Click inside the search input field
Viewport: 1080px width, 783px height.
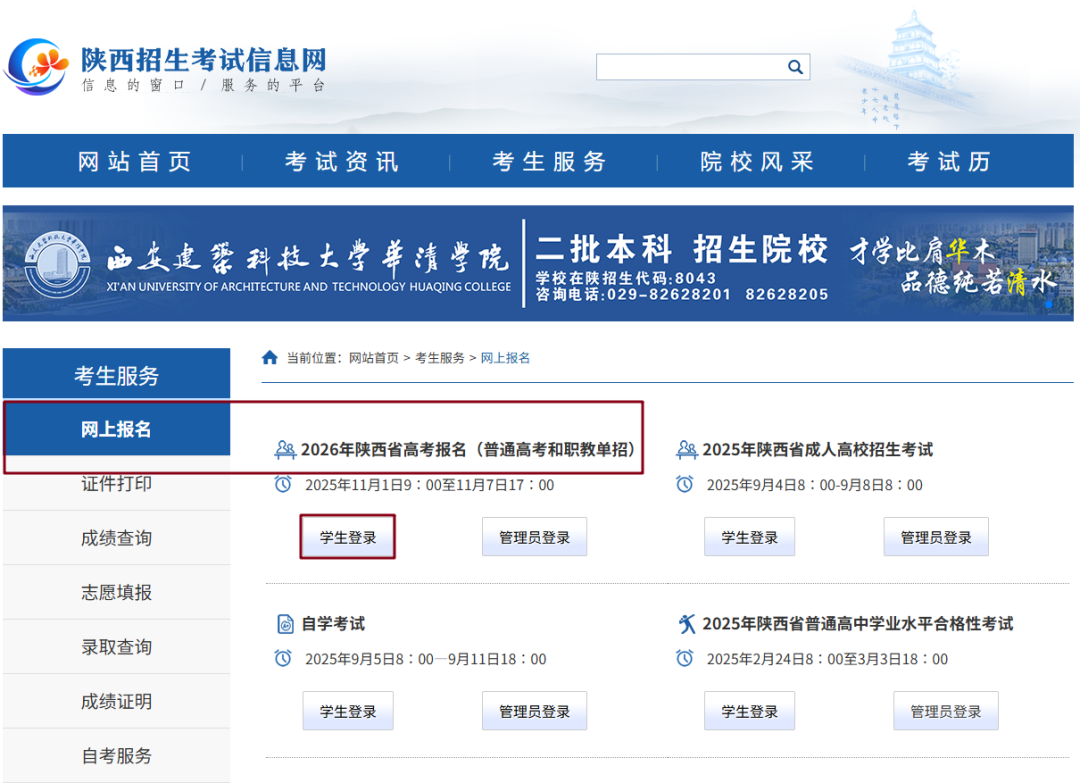pyautogui.click(x=690, y=67)
